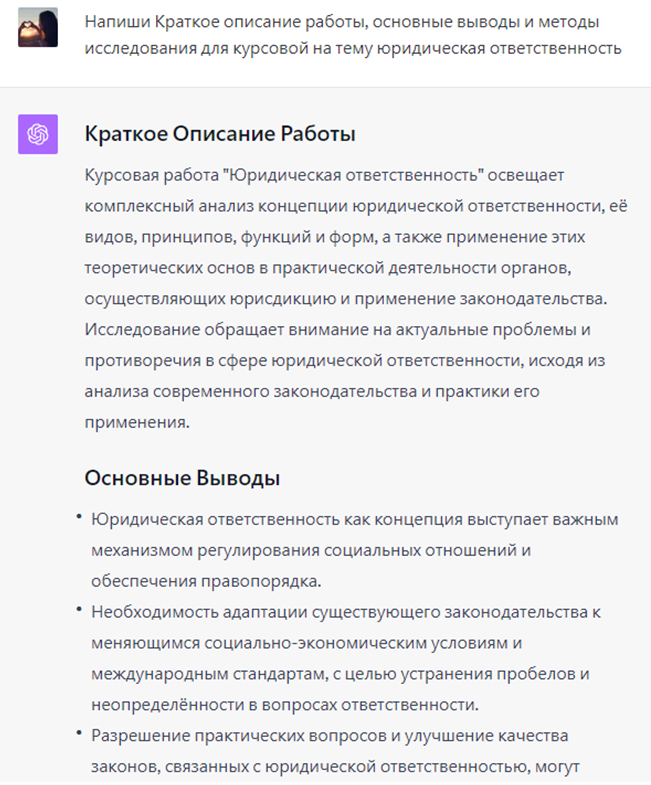The width and height of the screenshot is (651, 785).
Task: Click the user prompt starting 'Напиши Краткое описание работы'
Action: coord(353,35)
